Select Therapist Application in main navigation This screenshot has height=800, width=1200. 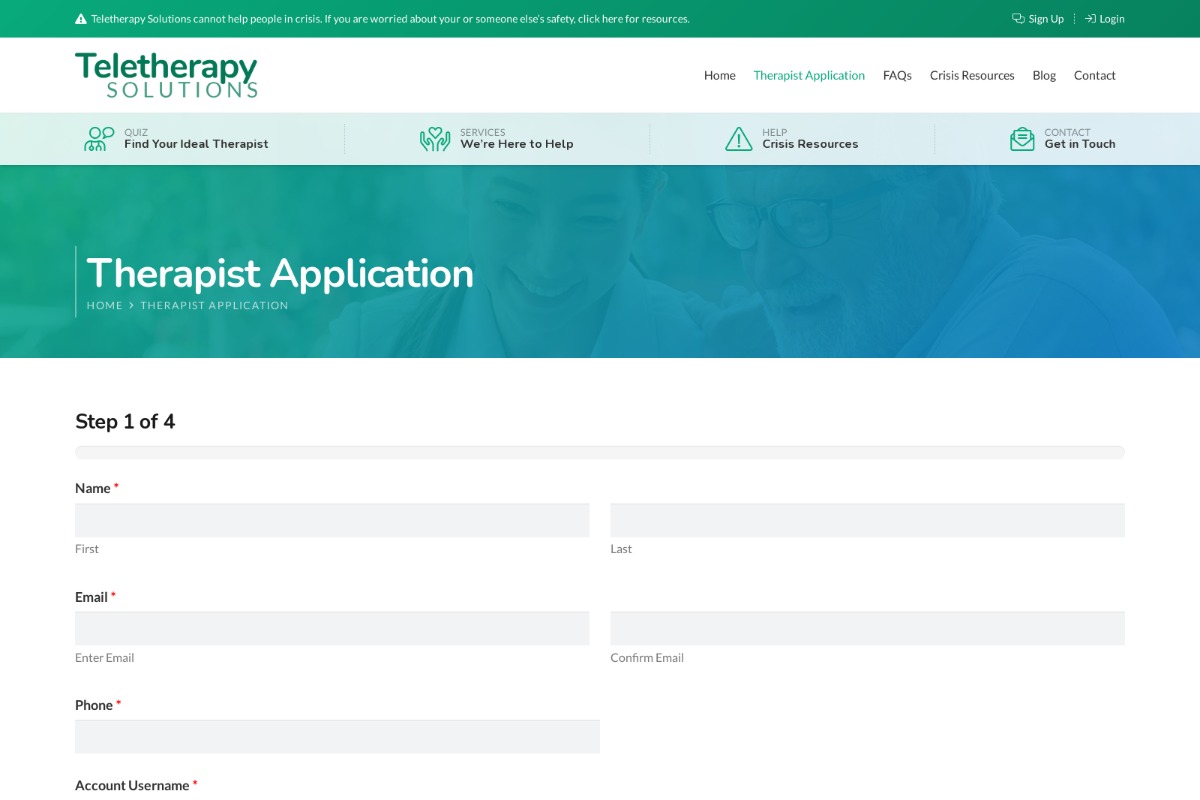[x=809, y=75]
